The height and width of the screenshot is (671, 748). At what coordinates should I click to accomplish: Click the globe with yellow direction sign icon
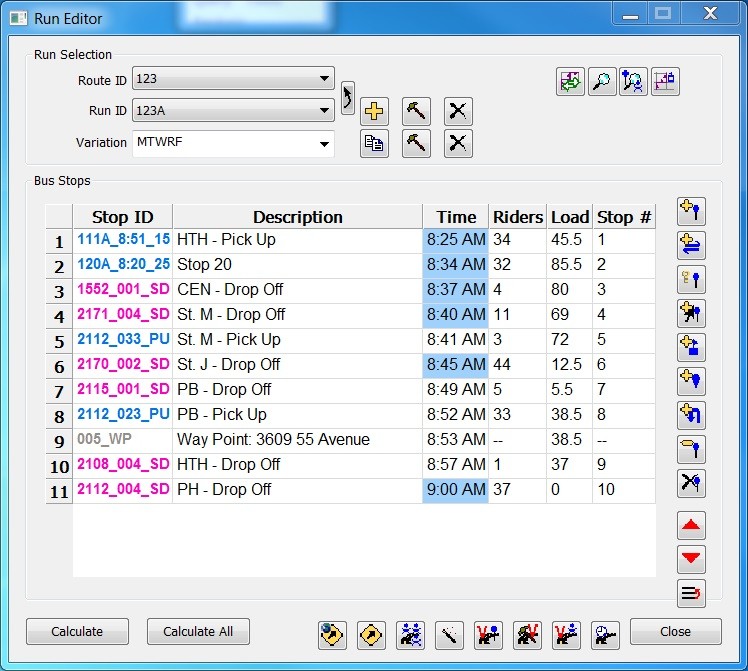coord(332,635)
